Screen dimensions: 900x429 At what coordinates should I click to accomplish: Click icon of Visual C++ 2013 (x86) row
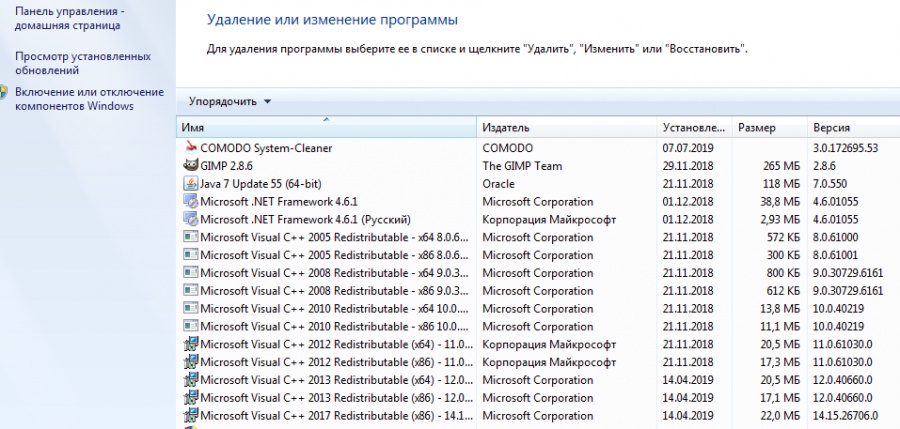(x=191, y=398)
